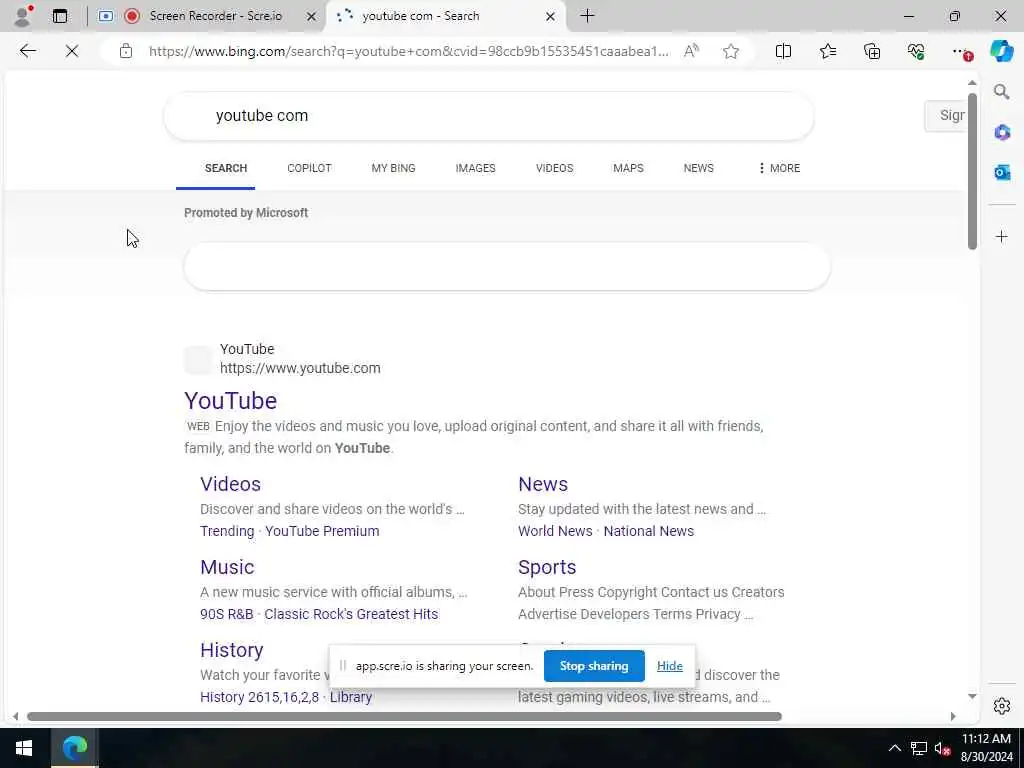Open the Copilot sidebar icon
Screen dimensions: 1024x768
(1001, 51)
